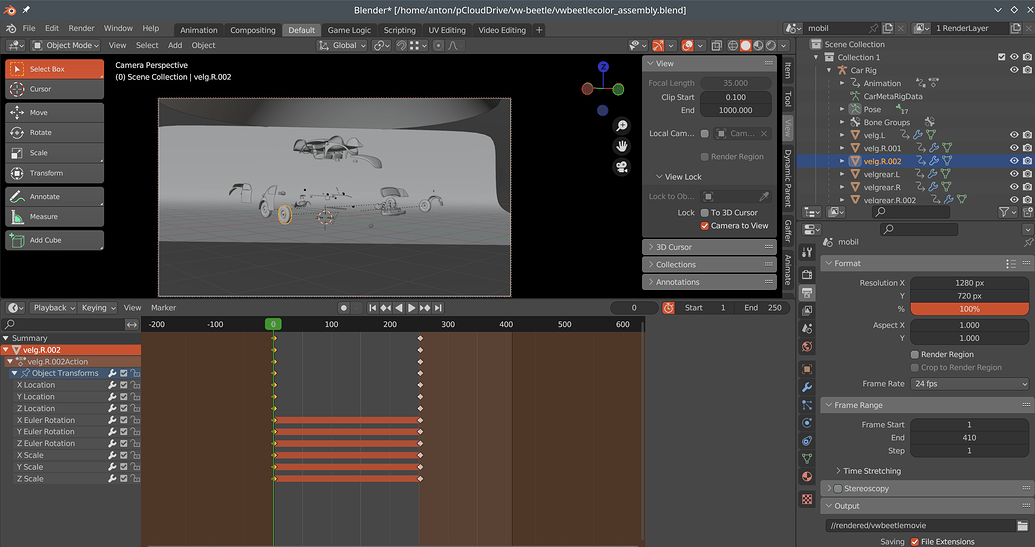Collapse Object Transforms channel group
Viewport: 1035px width, 547px height.
(15, 373)
